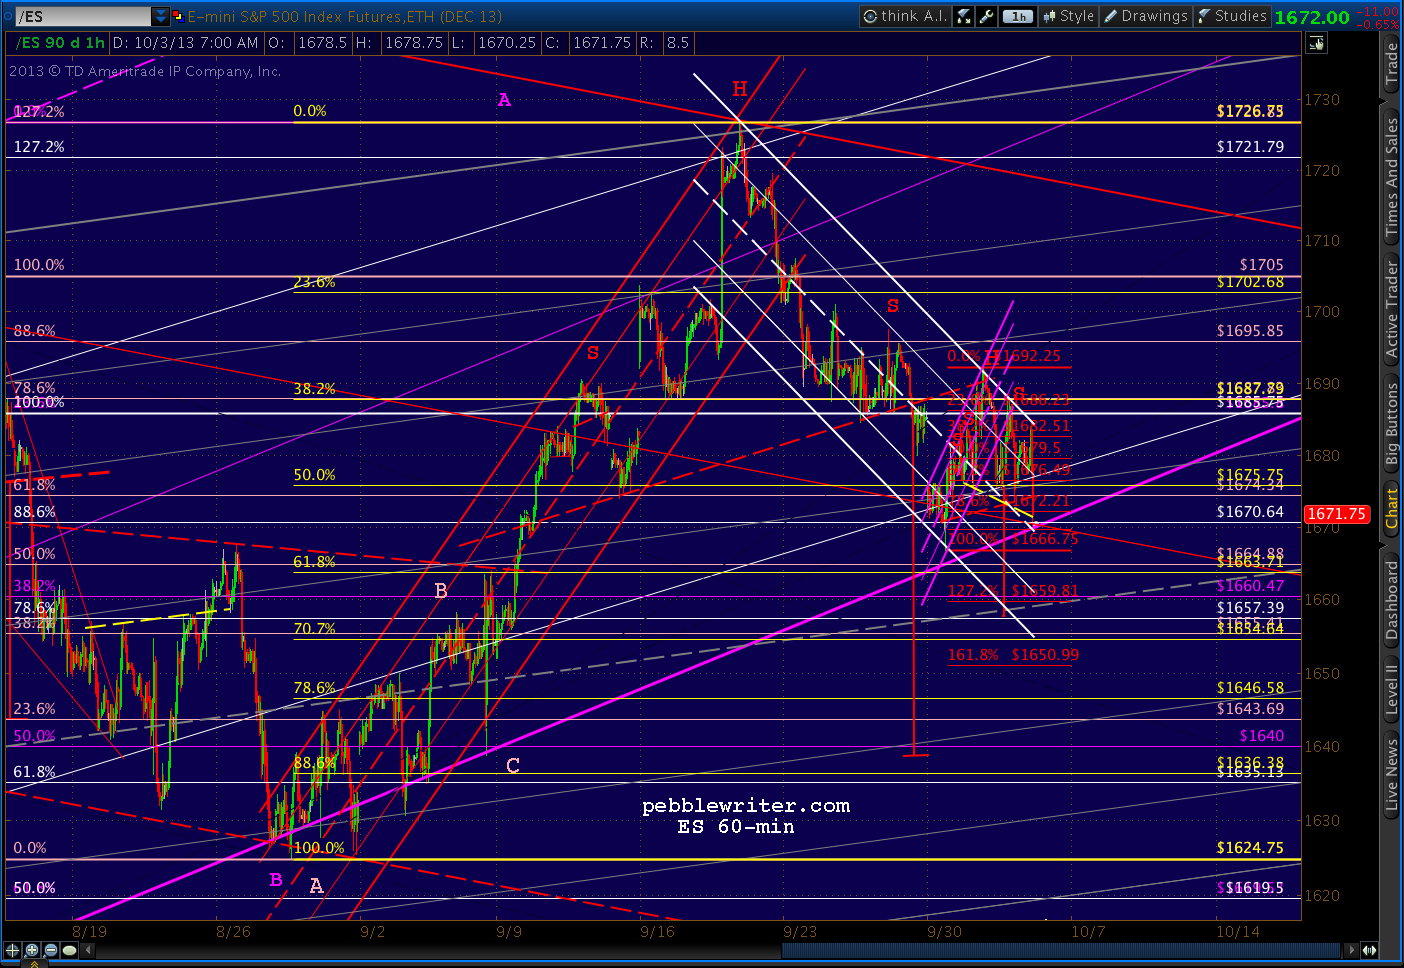Viewport: 1404px width, 968px height.
Task: Zoom out with the minus magnifier icon
Action: [51, 950]
